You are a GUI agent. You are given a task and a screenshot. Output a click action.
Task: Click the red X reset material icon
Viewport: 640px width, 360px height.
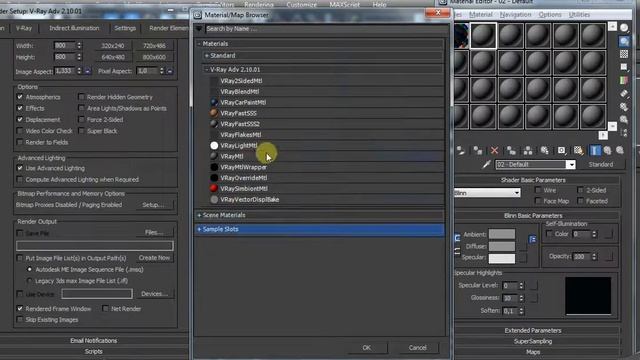click(x=494, y=151)
